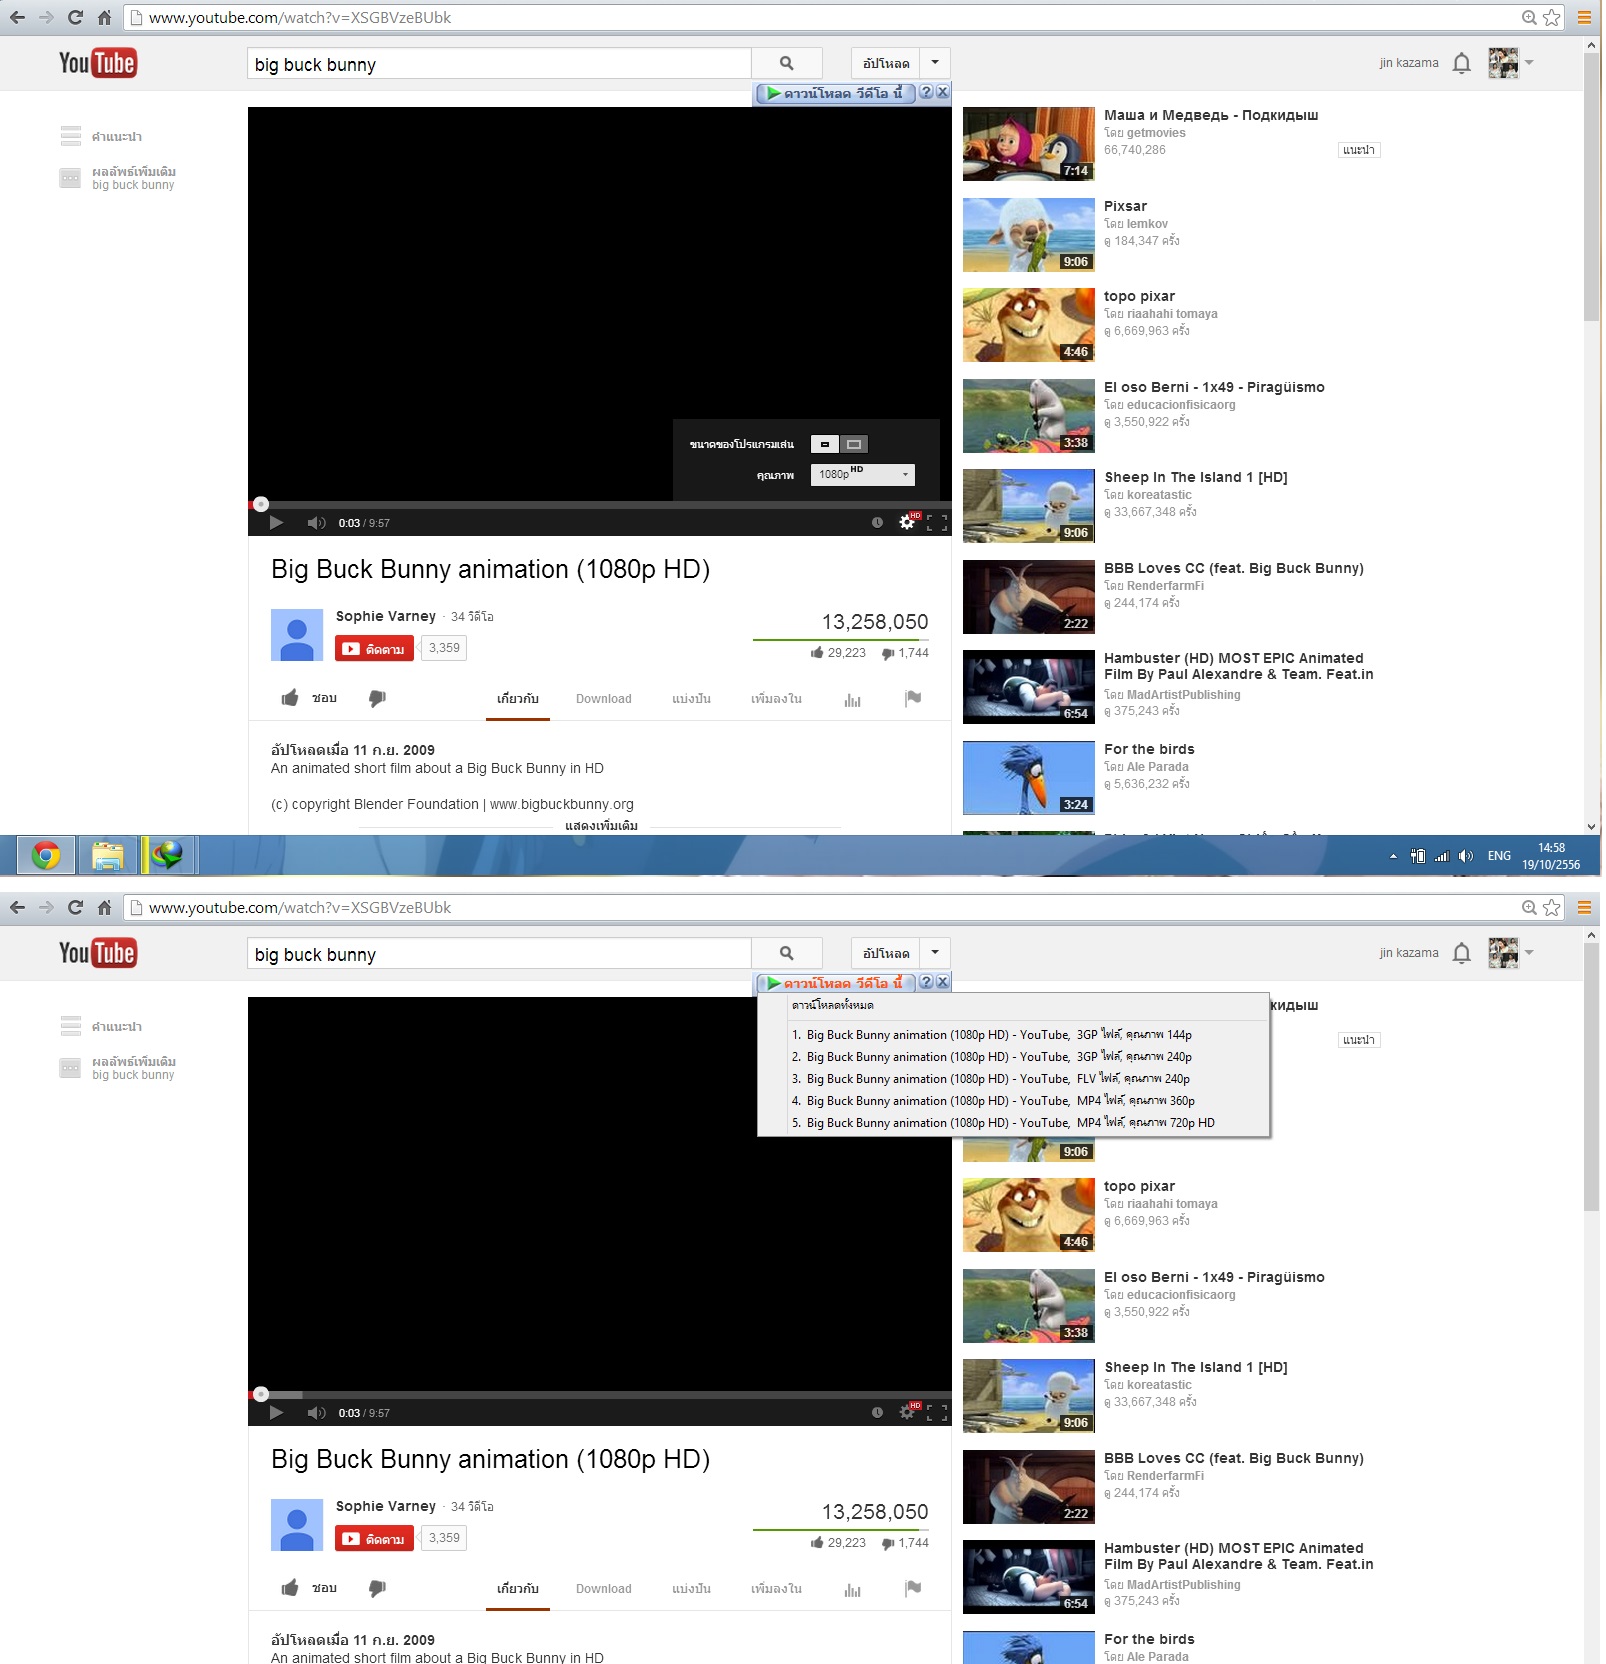Reload page in browser with download list open

click(75, 907)
